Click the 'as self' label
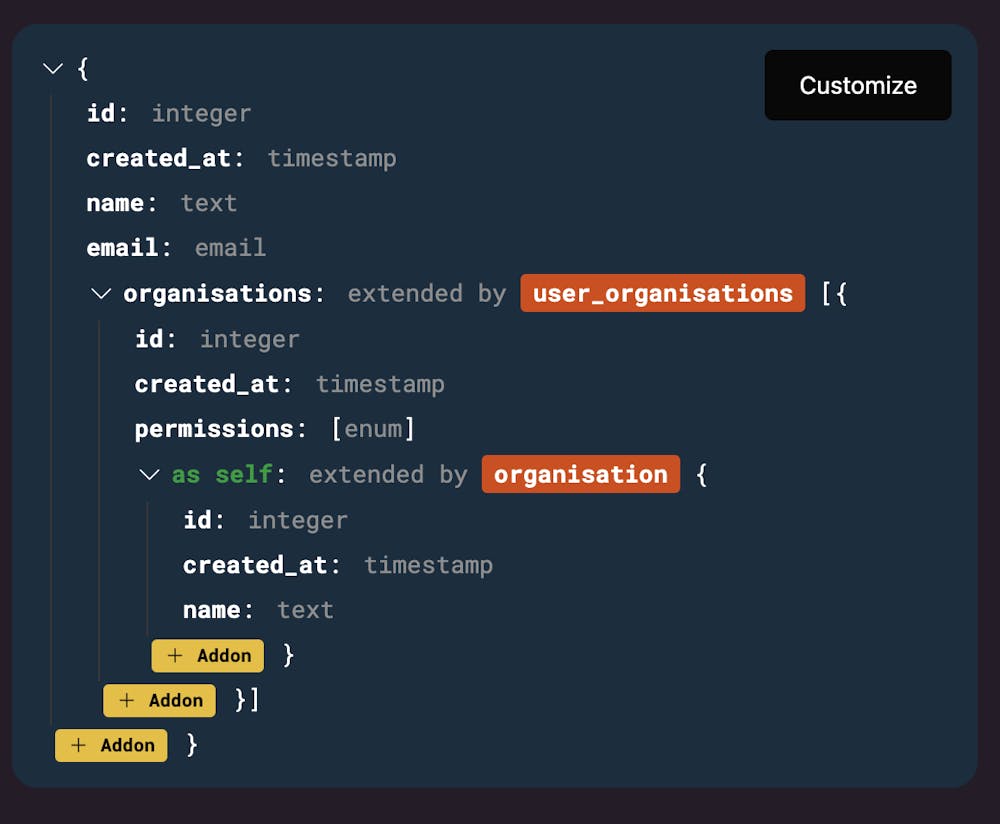The image size is (1000, 824). [222, 474]
